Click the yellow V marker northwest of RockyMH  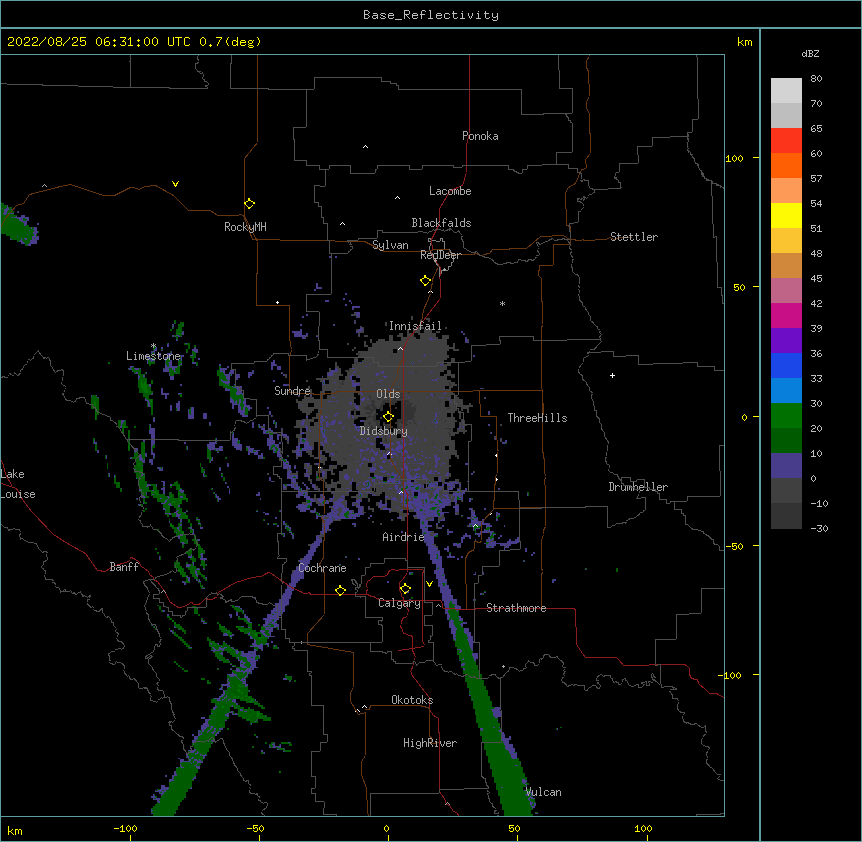[x=175, y=184]
